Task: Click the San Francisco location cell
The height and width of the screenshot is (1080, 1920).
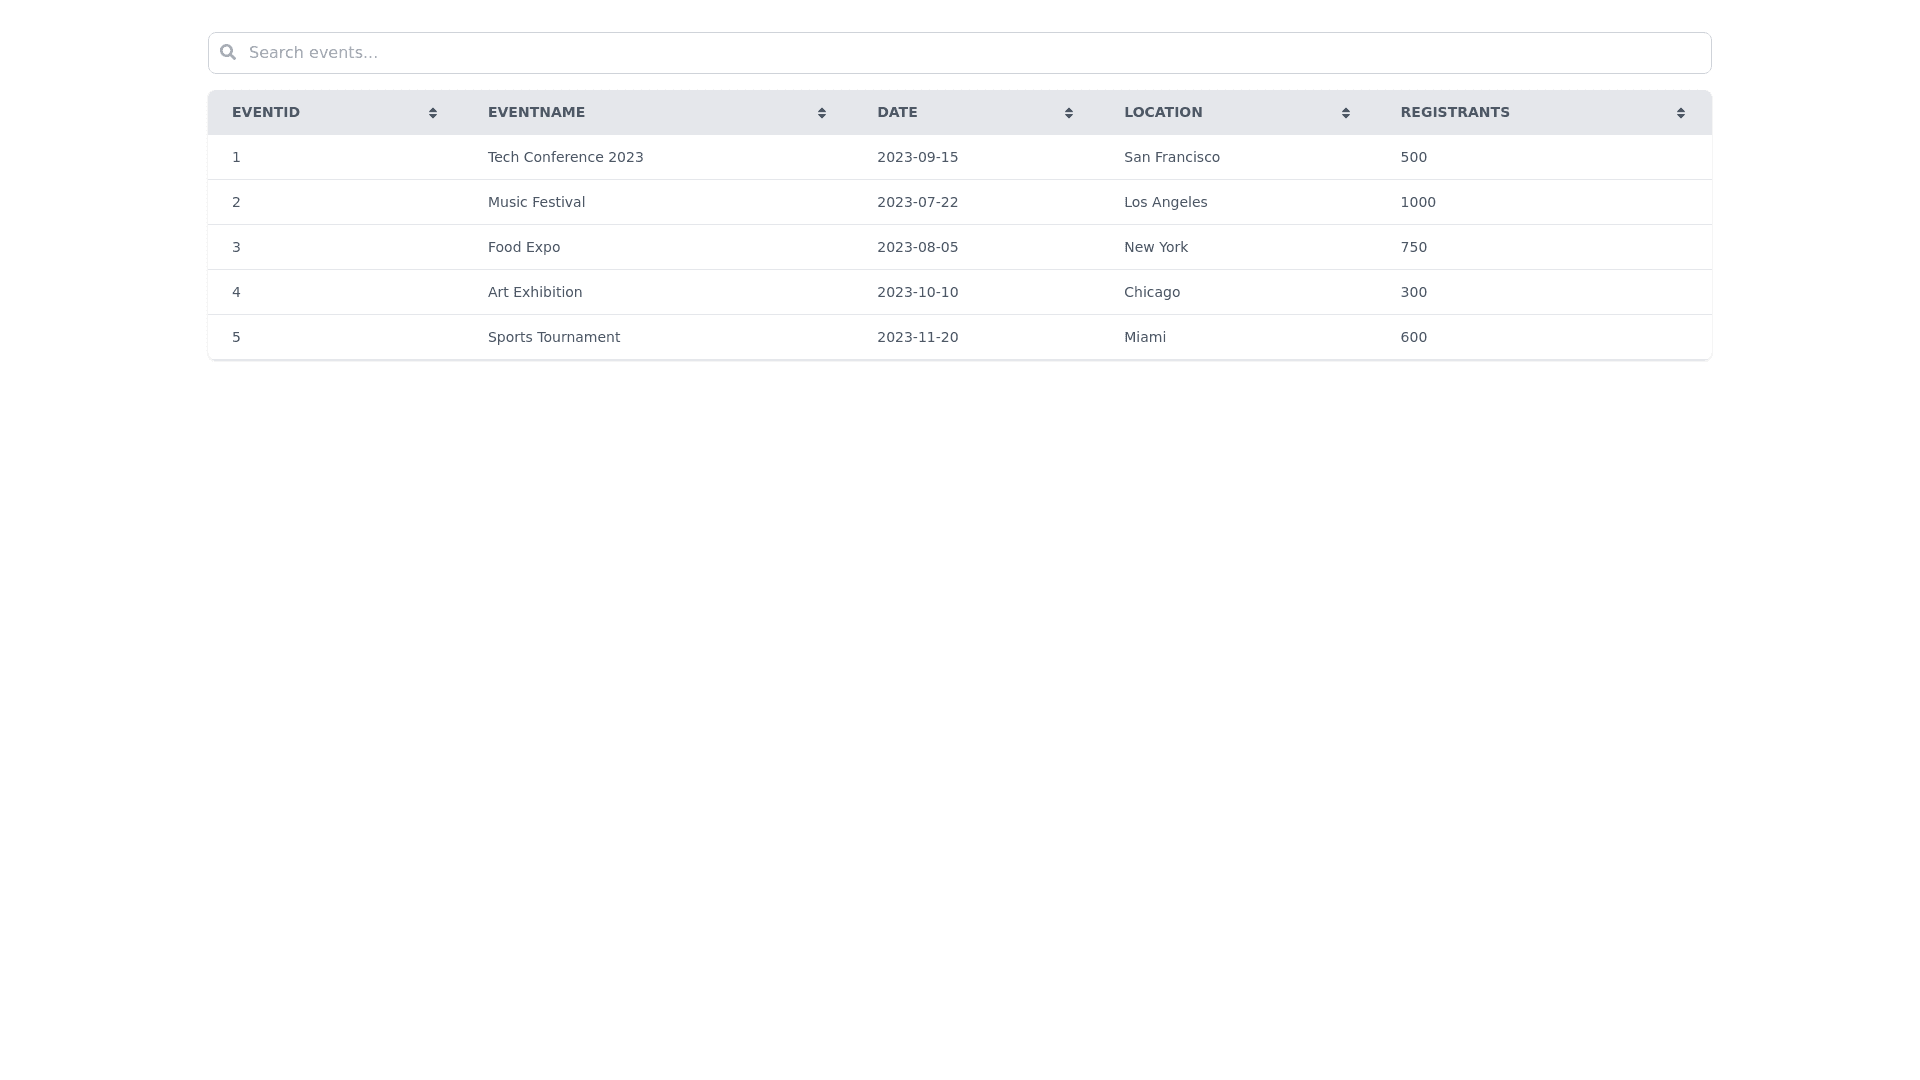Action: (1172, 157)
